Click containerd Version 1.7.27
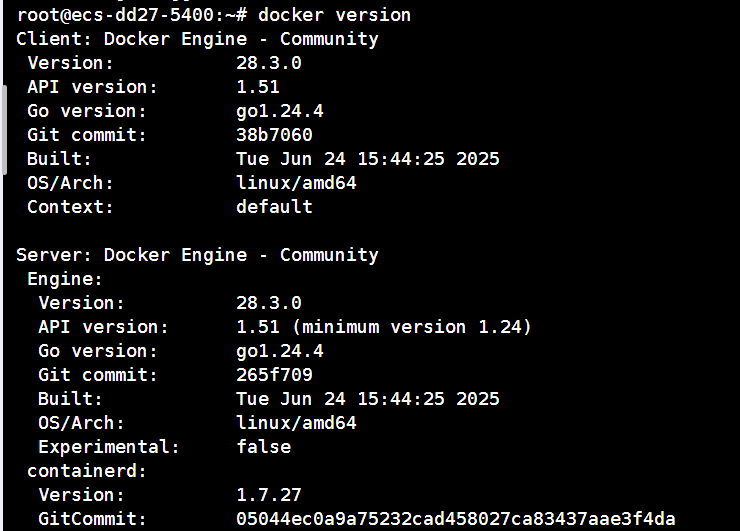This screenshot has width=740, height=531. click(x=269, y=495)
